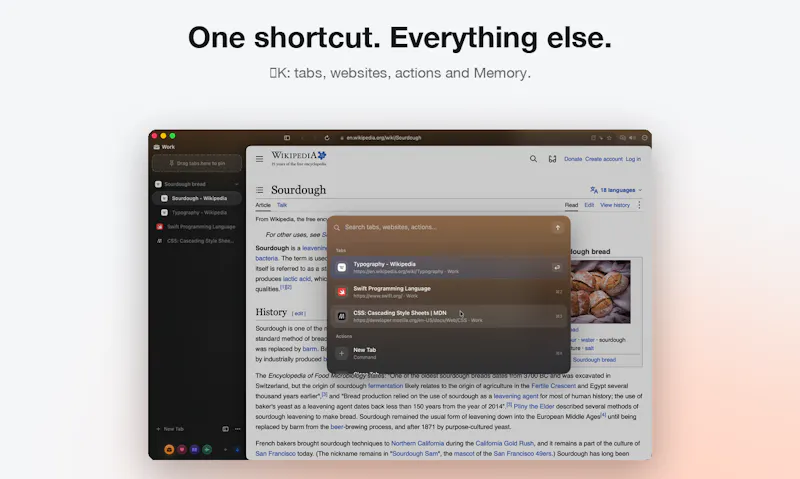Switch to the purple book space icon
The width and height of the screenshot is (800, 479).
pyautogui.click(x=194, y=449)
